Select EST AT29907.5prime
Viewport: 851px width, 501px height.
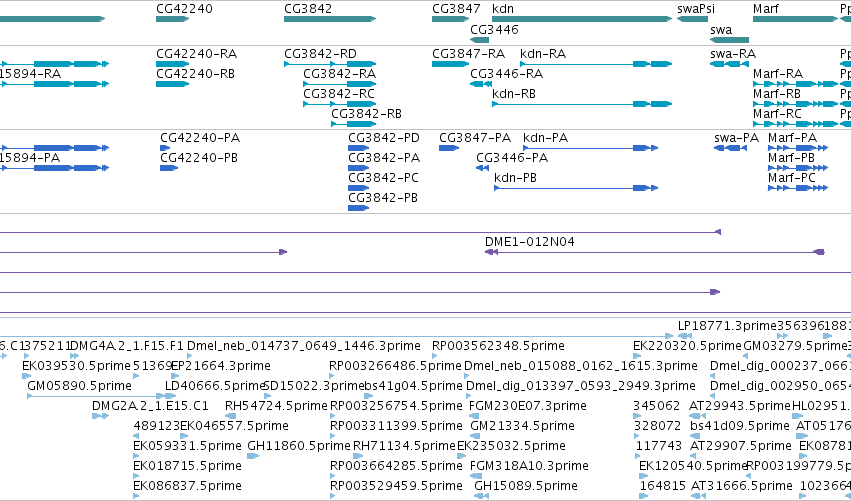740,446
